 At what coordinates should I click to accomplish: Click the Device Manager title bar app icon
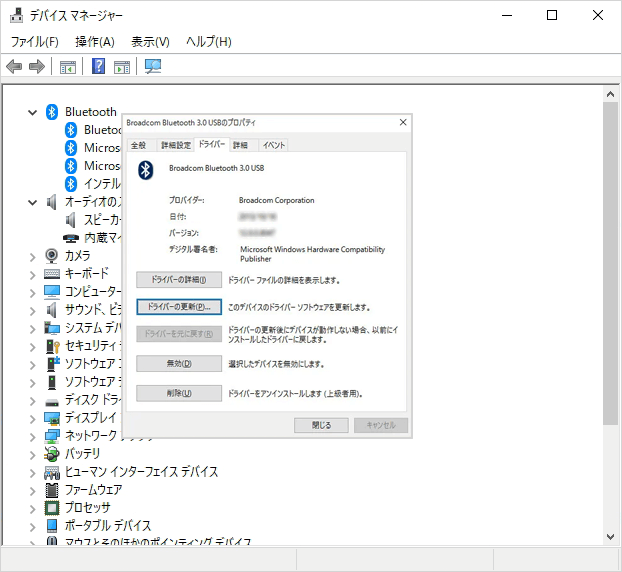tap(16, 15)
